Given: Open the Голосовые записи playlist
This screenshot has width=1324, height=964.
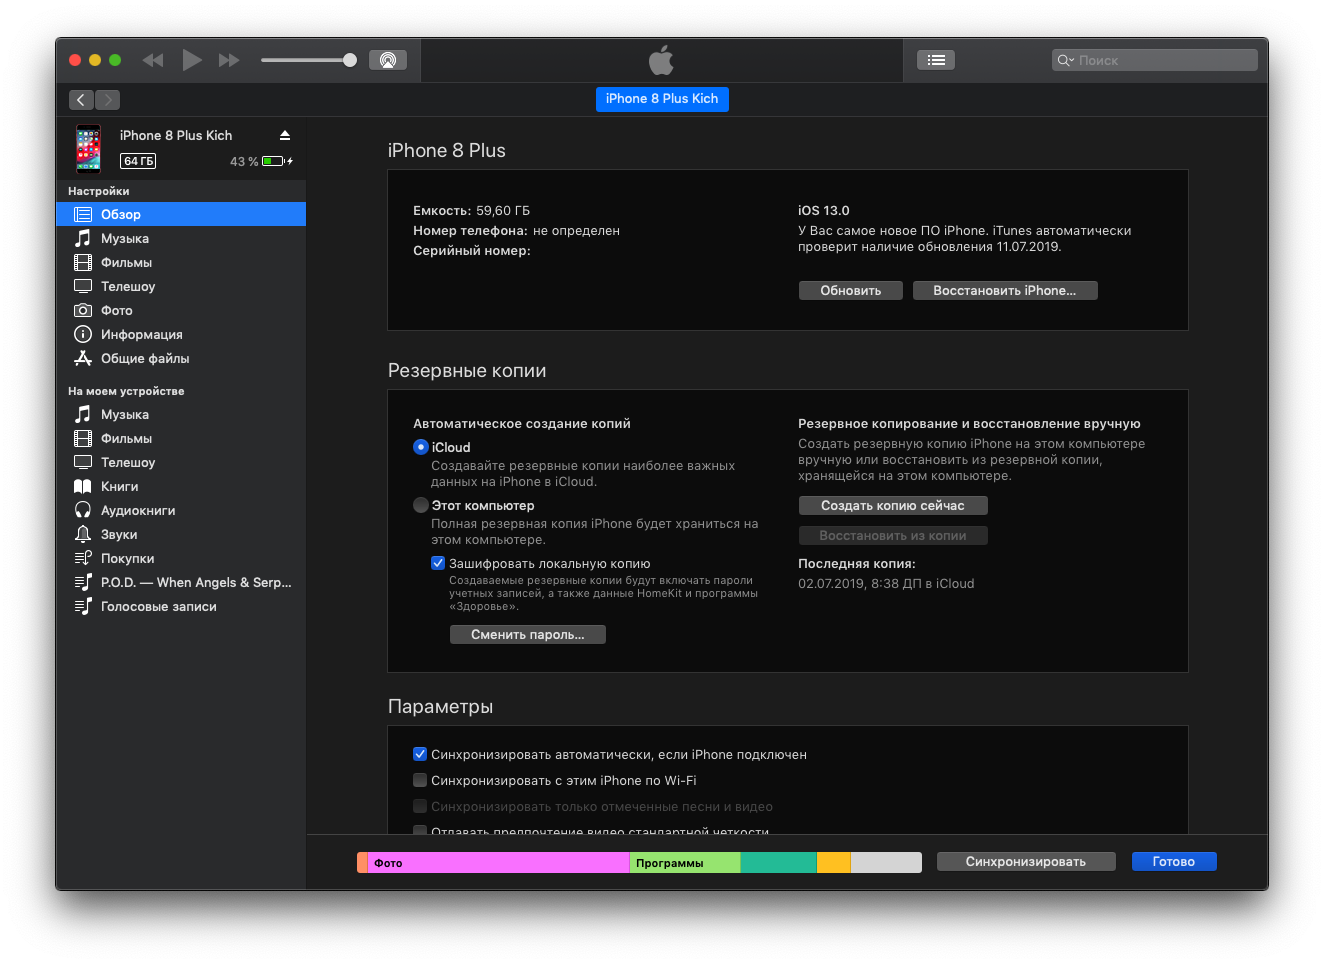Looking at the screenshot, I should [181, 606].
